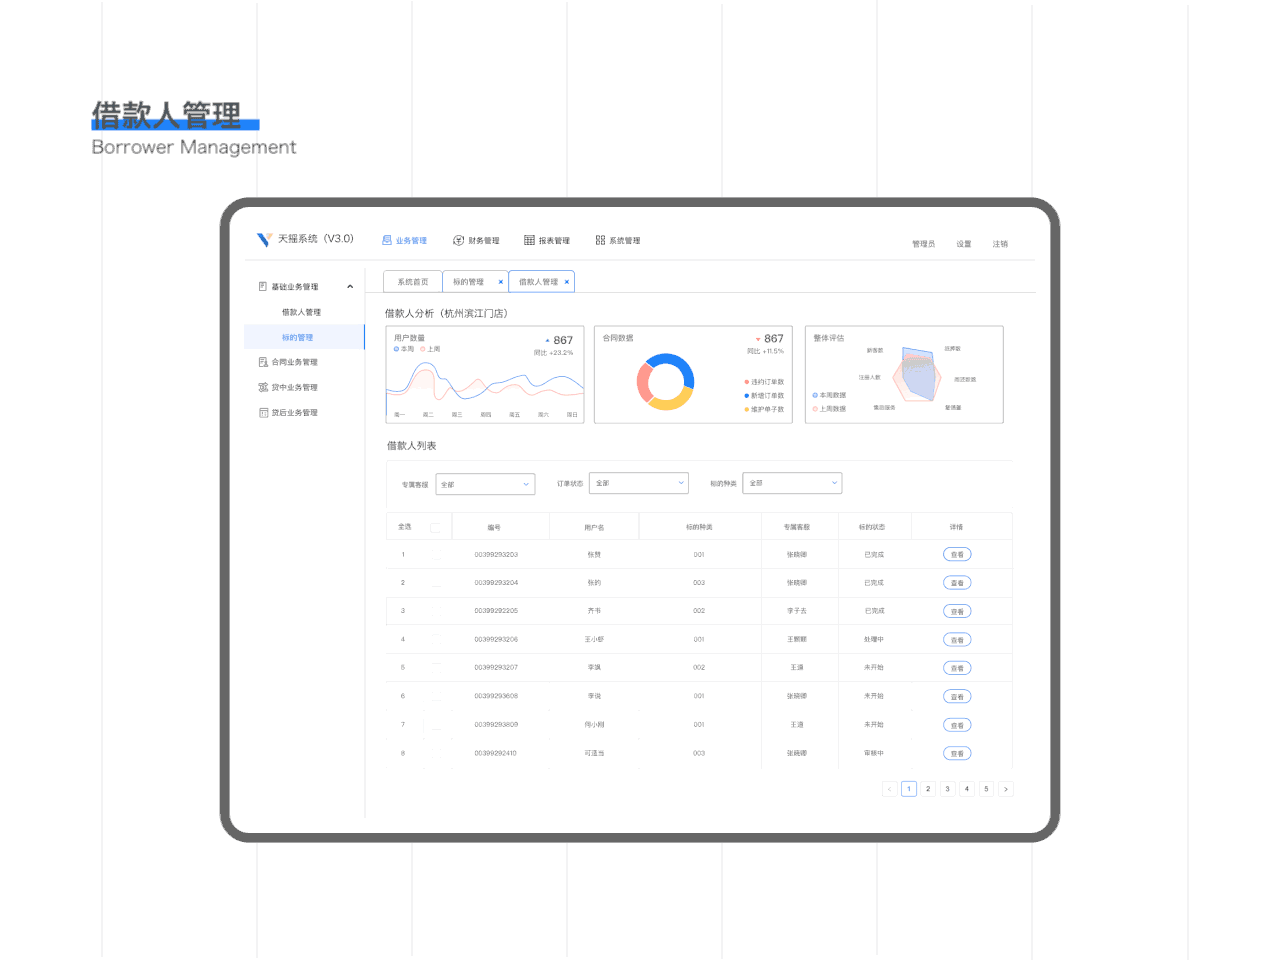Viewport: 1280px width, 960px height.
Task: Toggle 新增订单数 legend in donut chart
Action: click(x=764, y=396)
